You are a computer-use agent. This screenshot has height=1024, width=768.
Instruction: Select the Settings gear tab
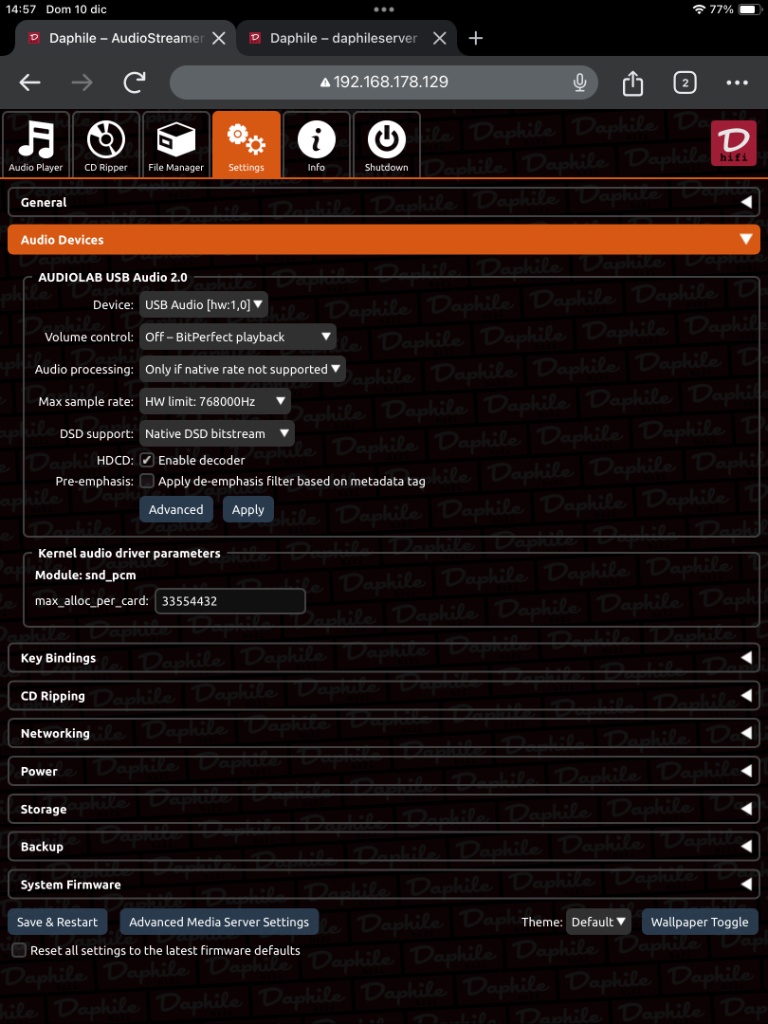(246, 144)
